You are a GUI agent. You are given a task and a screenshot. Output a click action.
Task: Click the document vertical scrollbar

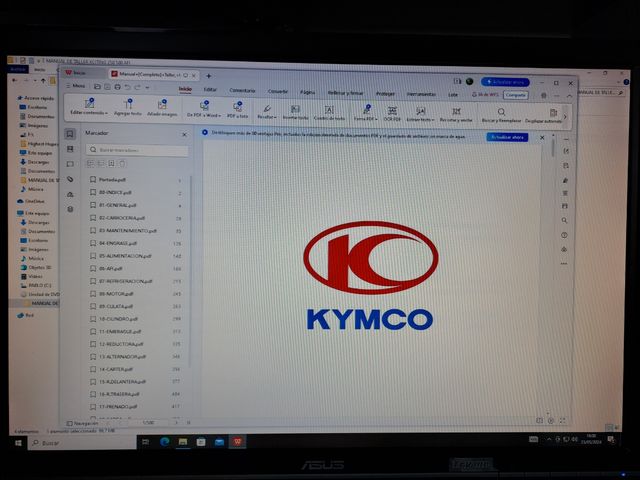[553, 148]
